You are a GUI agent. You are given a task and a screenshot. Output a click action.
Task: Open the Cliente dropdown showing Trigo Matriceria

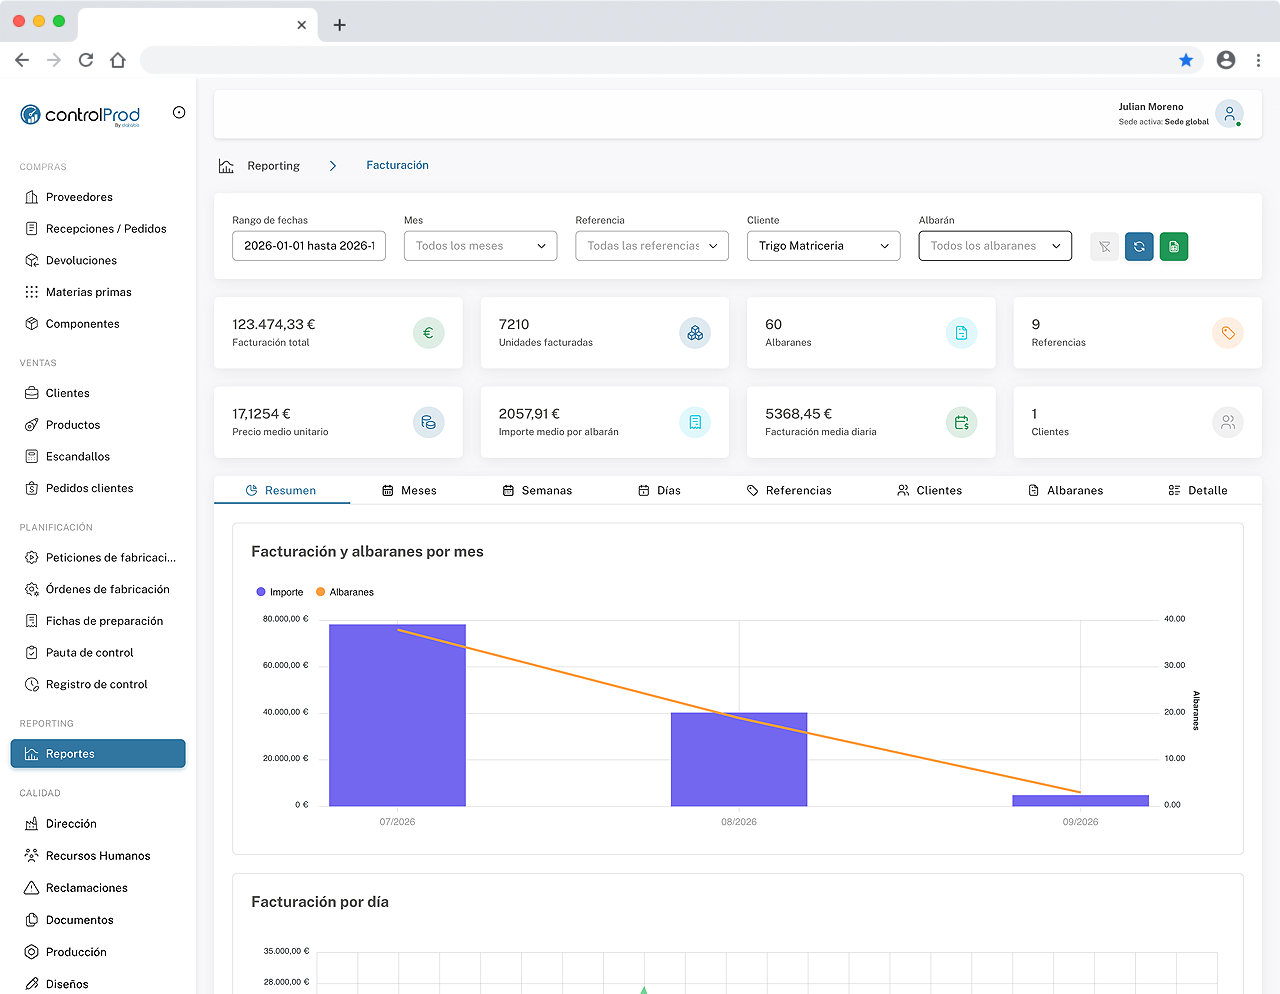point(824,246)
